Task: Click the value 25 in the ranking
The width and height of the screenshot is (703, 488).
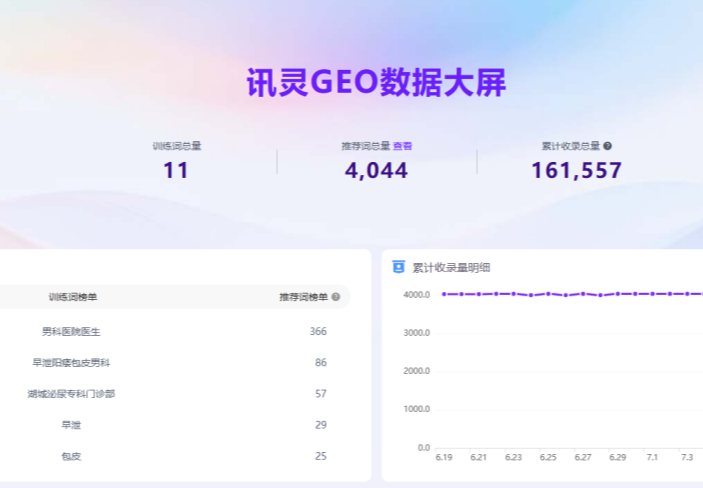Action: [321, 456]
